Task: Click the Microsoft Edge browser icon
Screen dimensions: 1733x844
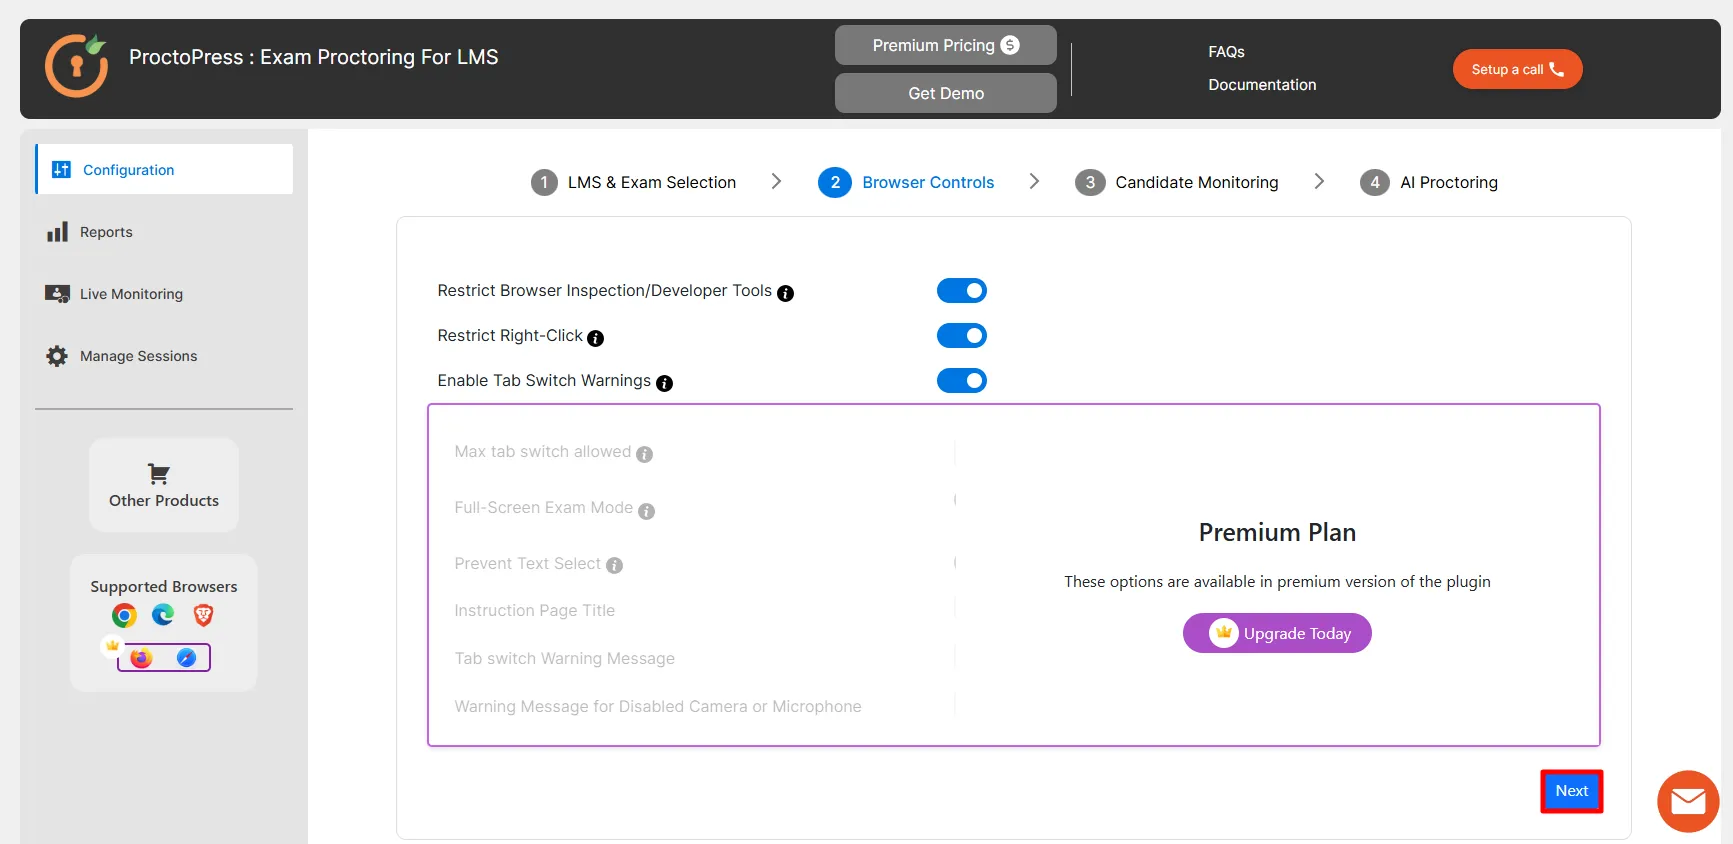Action: click(x=163, y=615)
